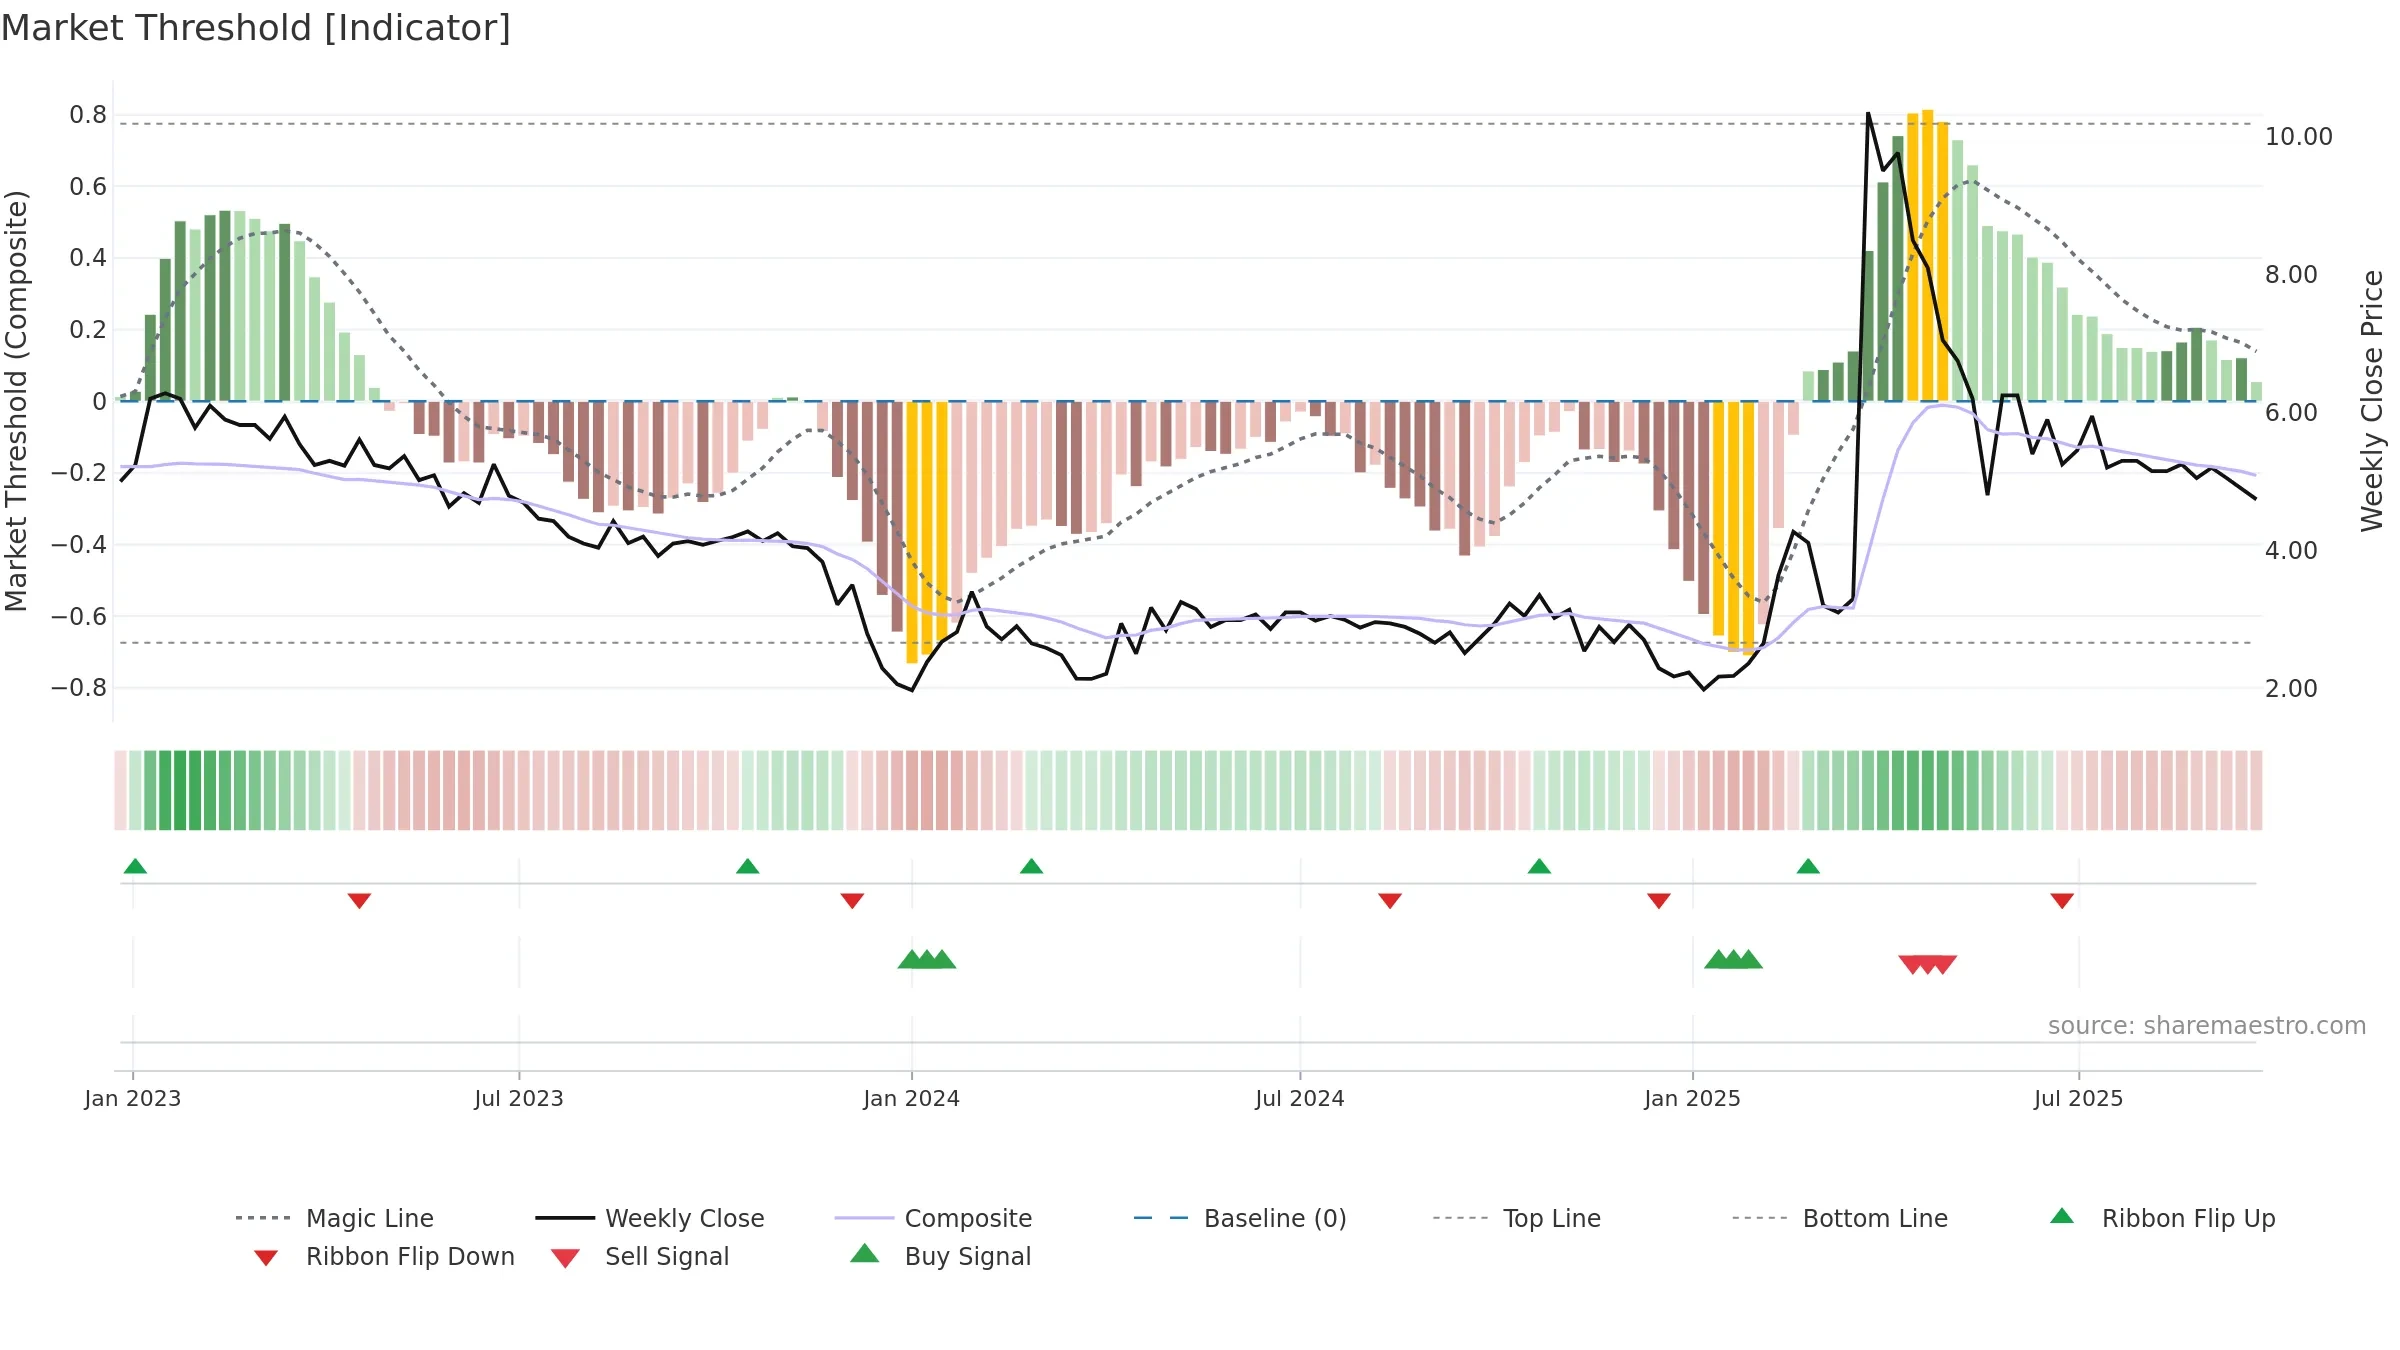Click the ribbon flip up marker at Jan 2023
The image size is (2400, 1350).
click(x=135, y=866)
